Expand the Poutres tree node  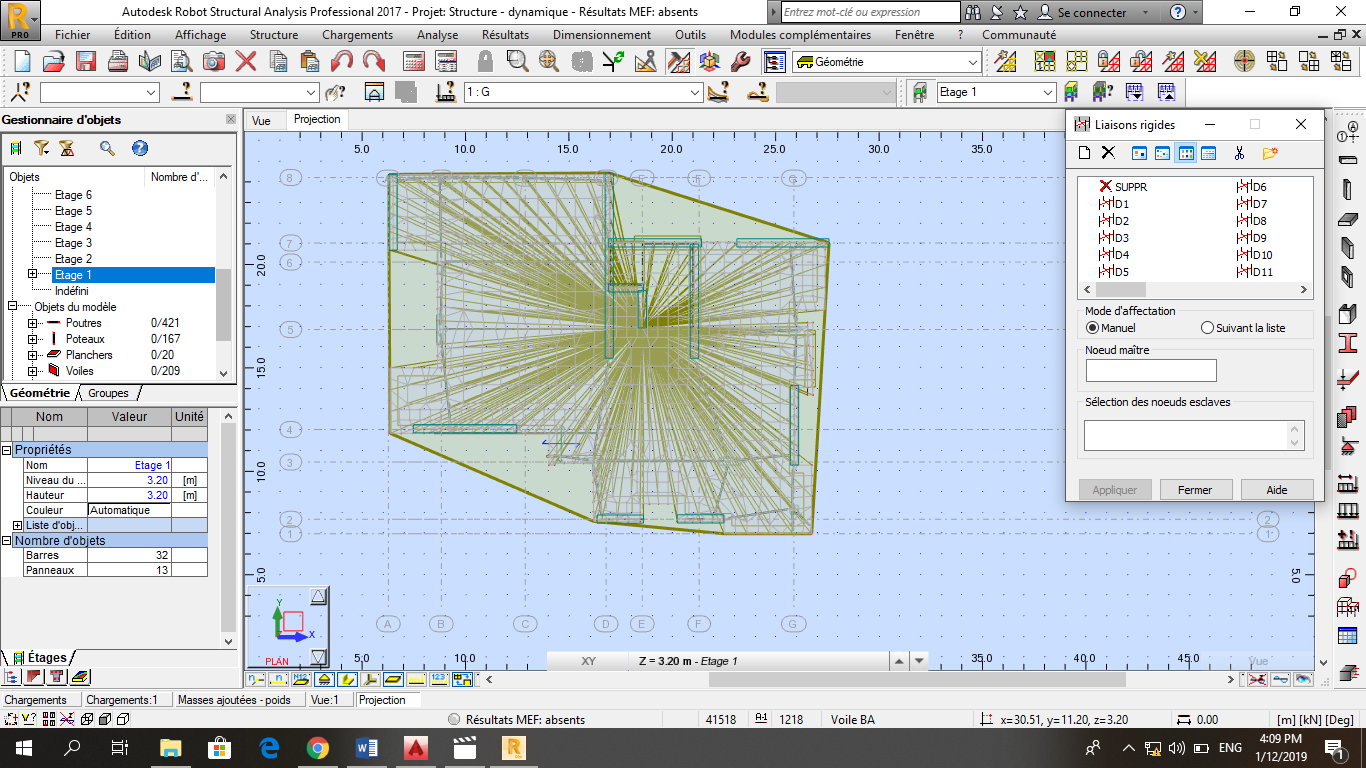point(33,323)
